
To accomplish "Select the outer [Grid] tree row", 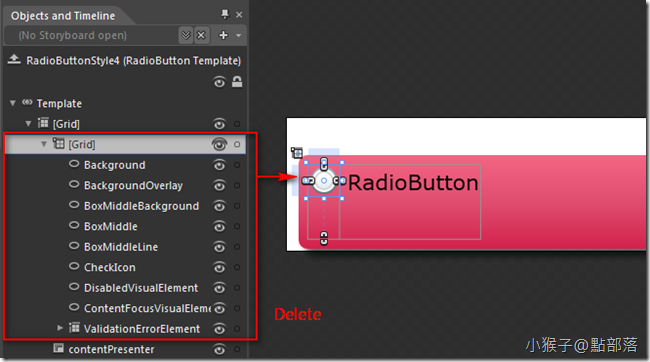I will point(66,124).
